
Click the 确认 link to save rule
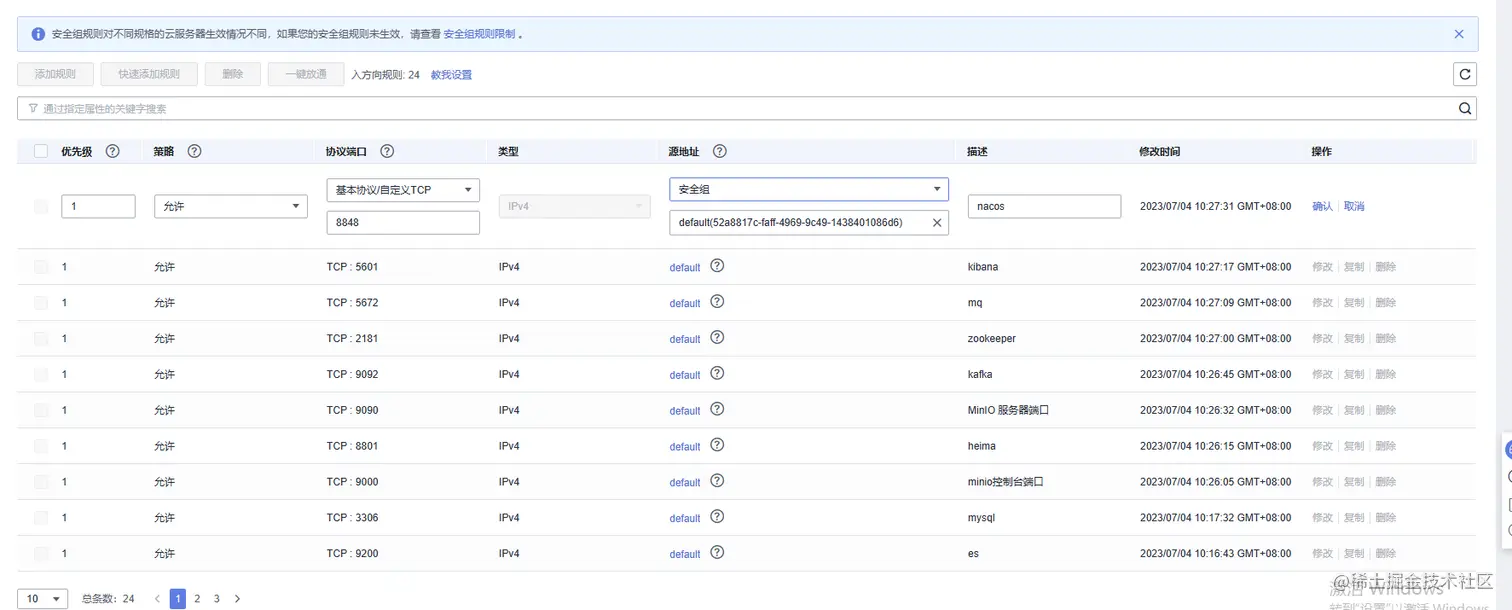point(1322,206)
